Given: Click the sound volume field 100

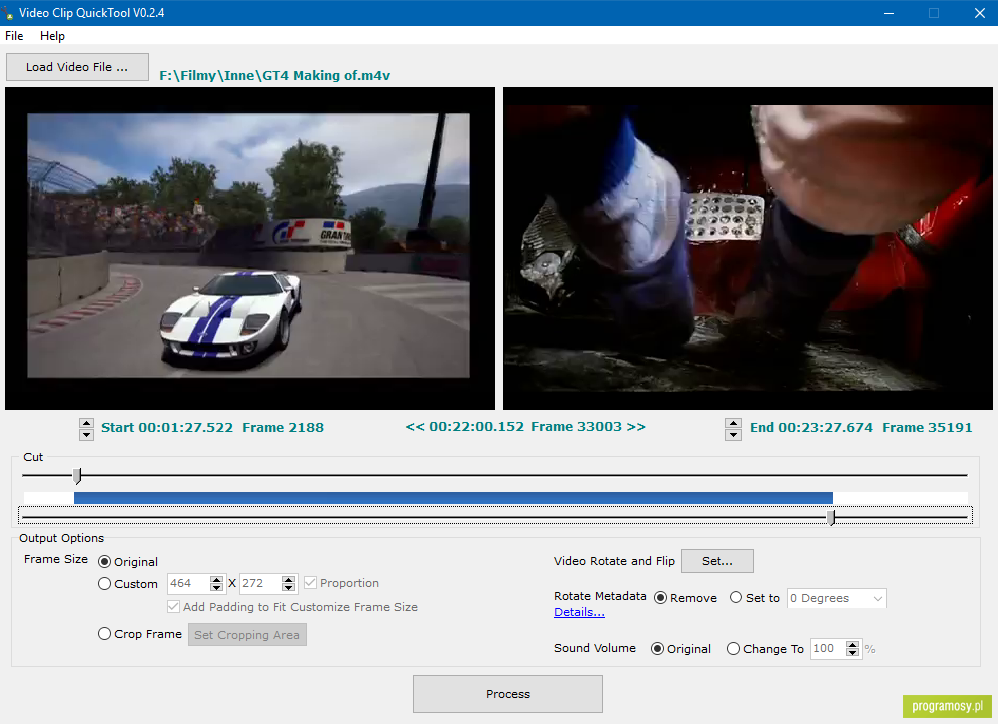Looking at the screenshot, I should coord(827,648).
